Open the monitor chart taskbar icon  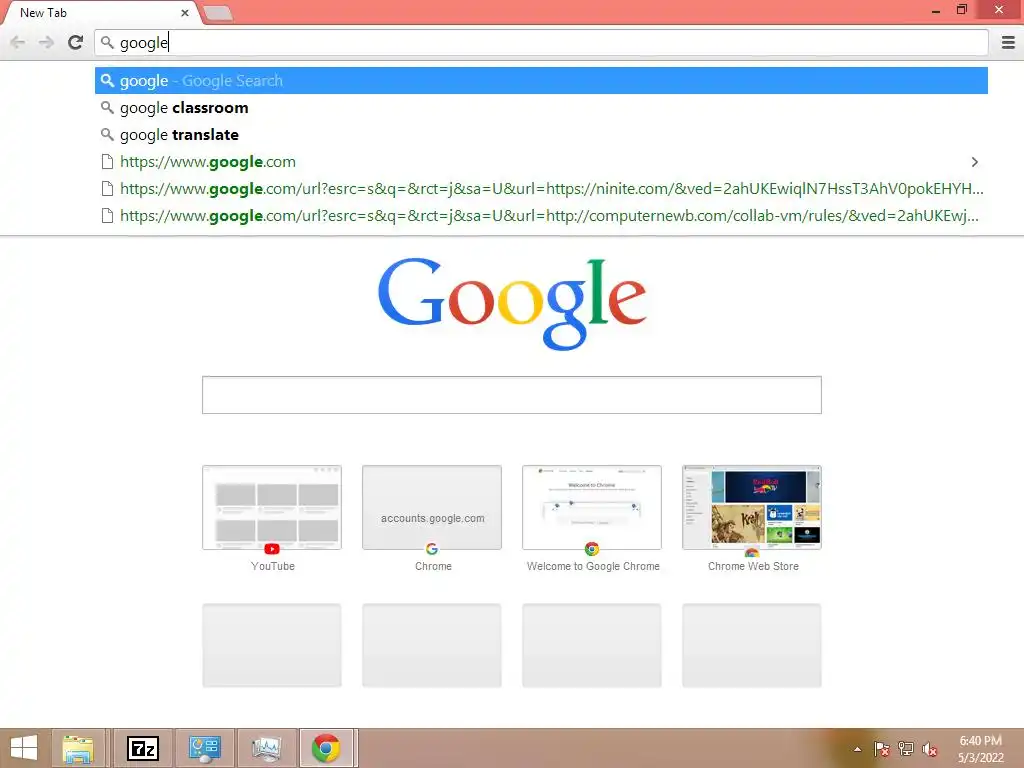[266, 748]
